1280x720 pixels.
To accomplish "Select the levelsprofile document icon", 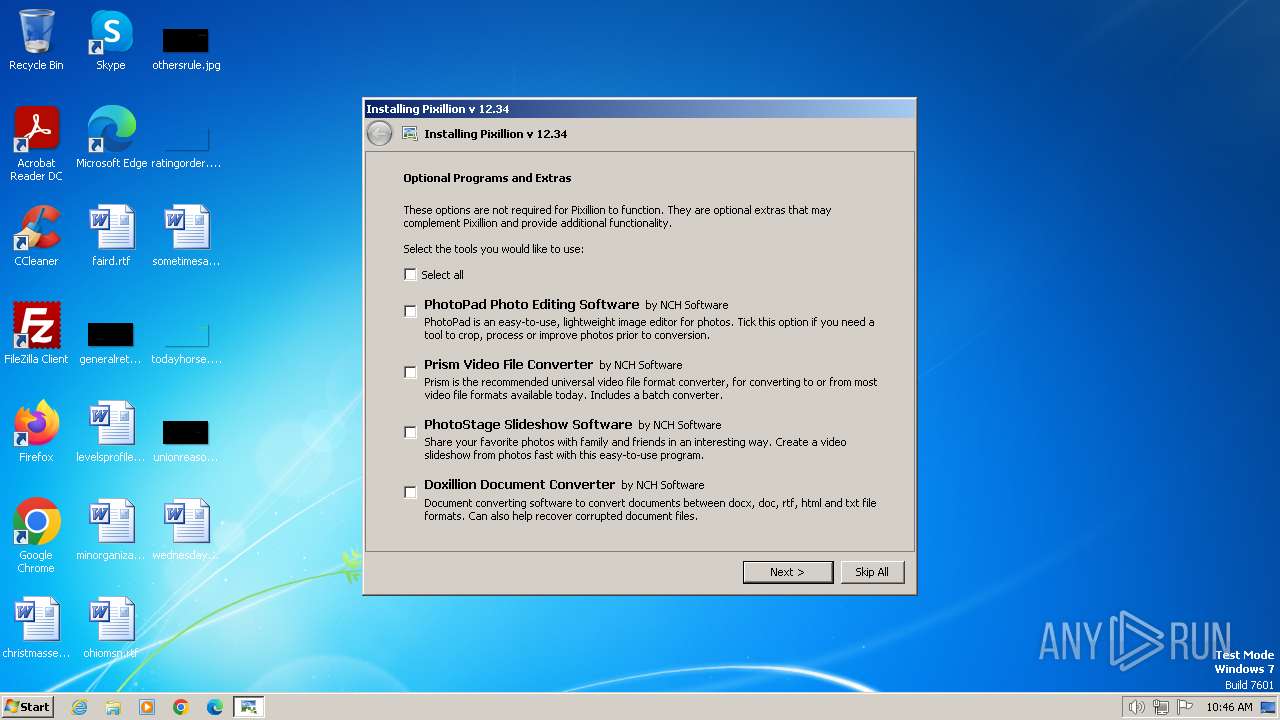I will pos(111,432).
